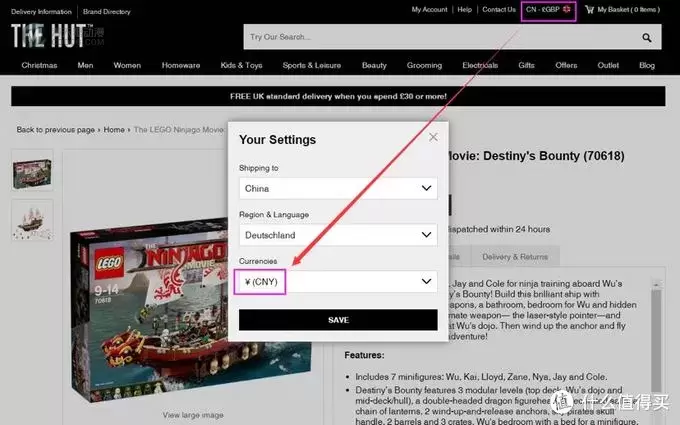Switch to Delivery & Returns tab
The height and width of the screenshot is (425, 680).
(515, 257)
